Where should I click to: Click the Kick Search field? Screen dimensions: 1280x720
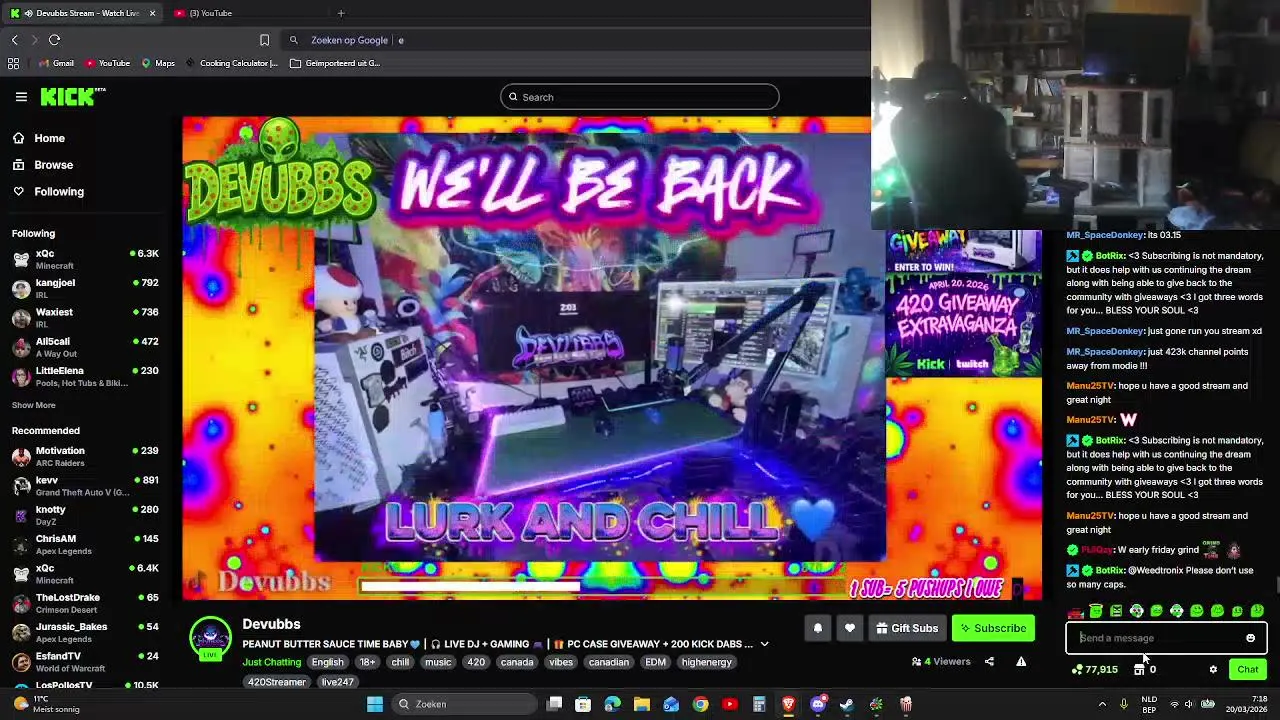[x=640, y=97]
